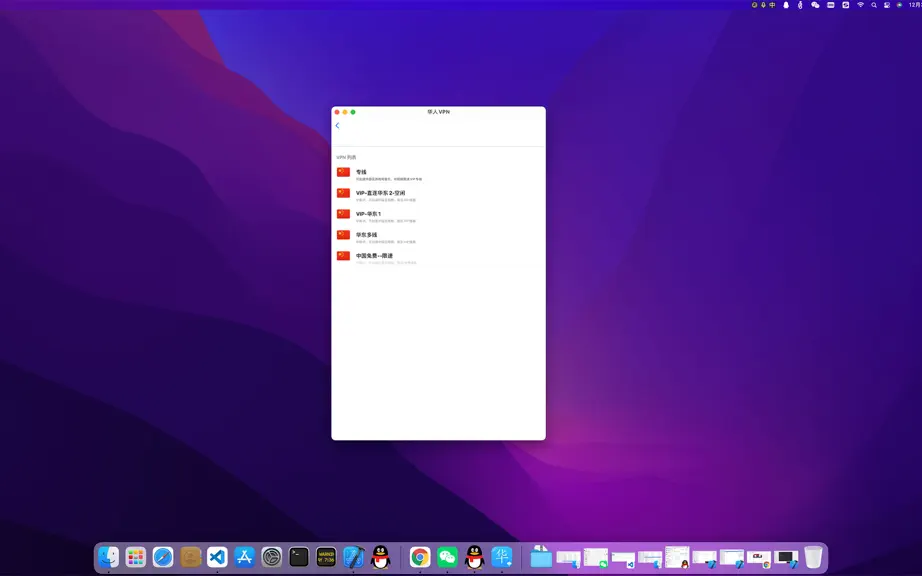
Task: Open System Preferences from the dock
Action: click(272, 557)
